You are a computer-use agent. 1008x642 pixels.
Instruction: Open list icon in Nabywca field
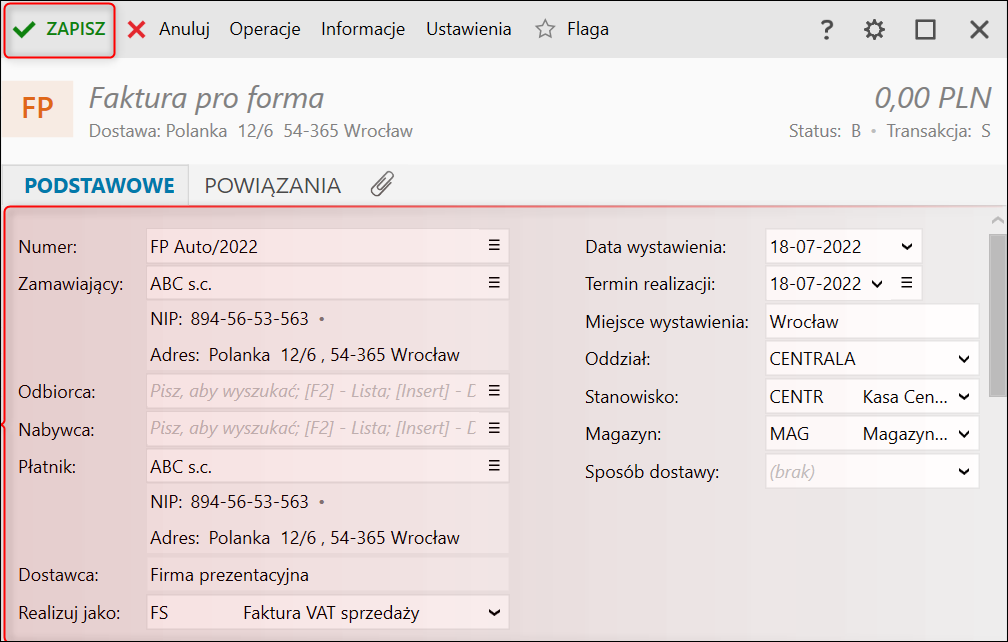point(494,428)
